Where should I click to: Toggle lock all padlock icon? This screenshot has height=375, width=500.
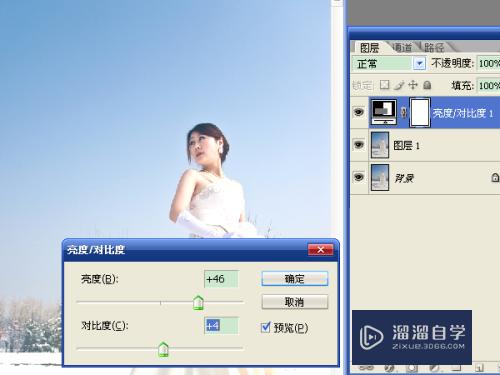(x=427, y=85)
